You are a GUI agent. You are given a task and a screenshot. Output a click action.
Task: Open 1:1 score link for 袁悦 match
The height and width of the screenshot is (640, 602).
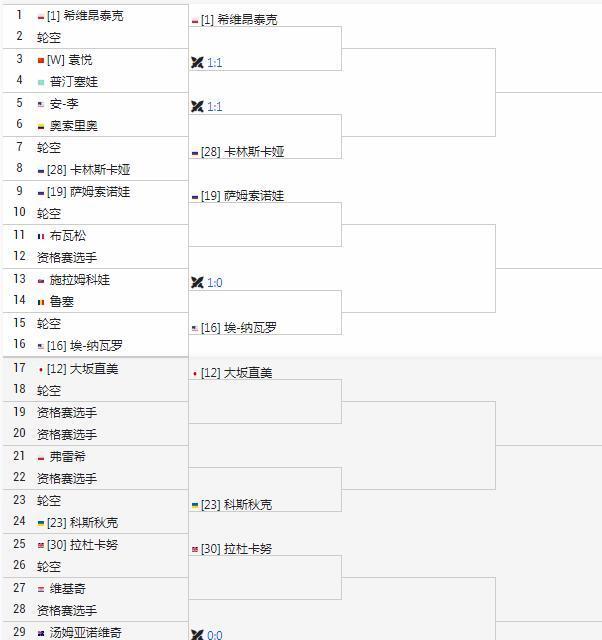215,63
